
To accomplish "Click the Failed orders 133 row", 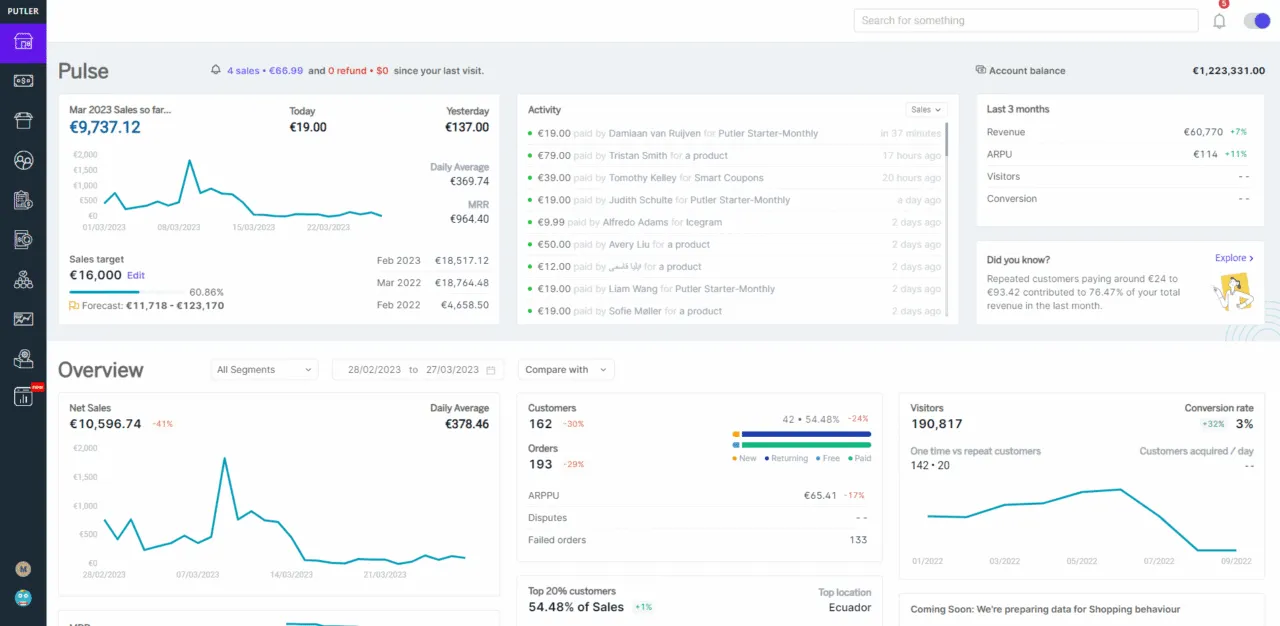I will coord(698,540).
